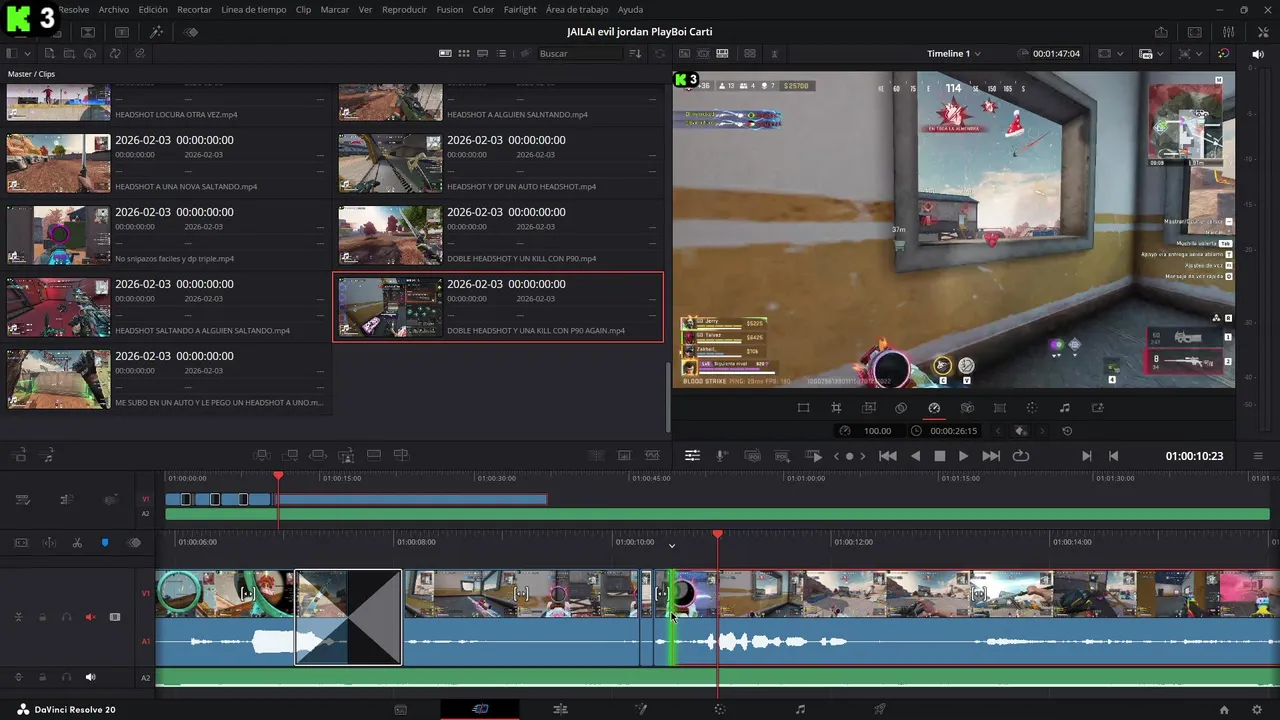Image resolution: width=1280 pixels, height=720 pixels.
Task: Go to end of timeline
Action: 991,456
